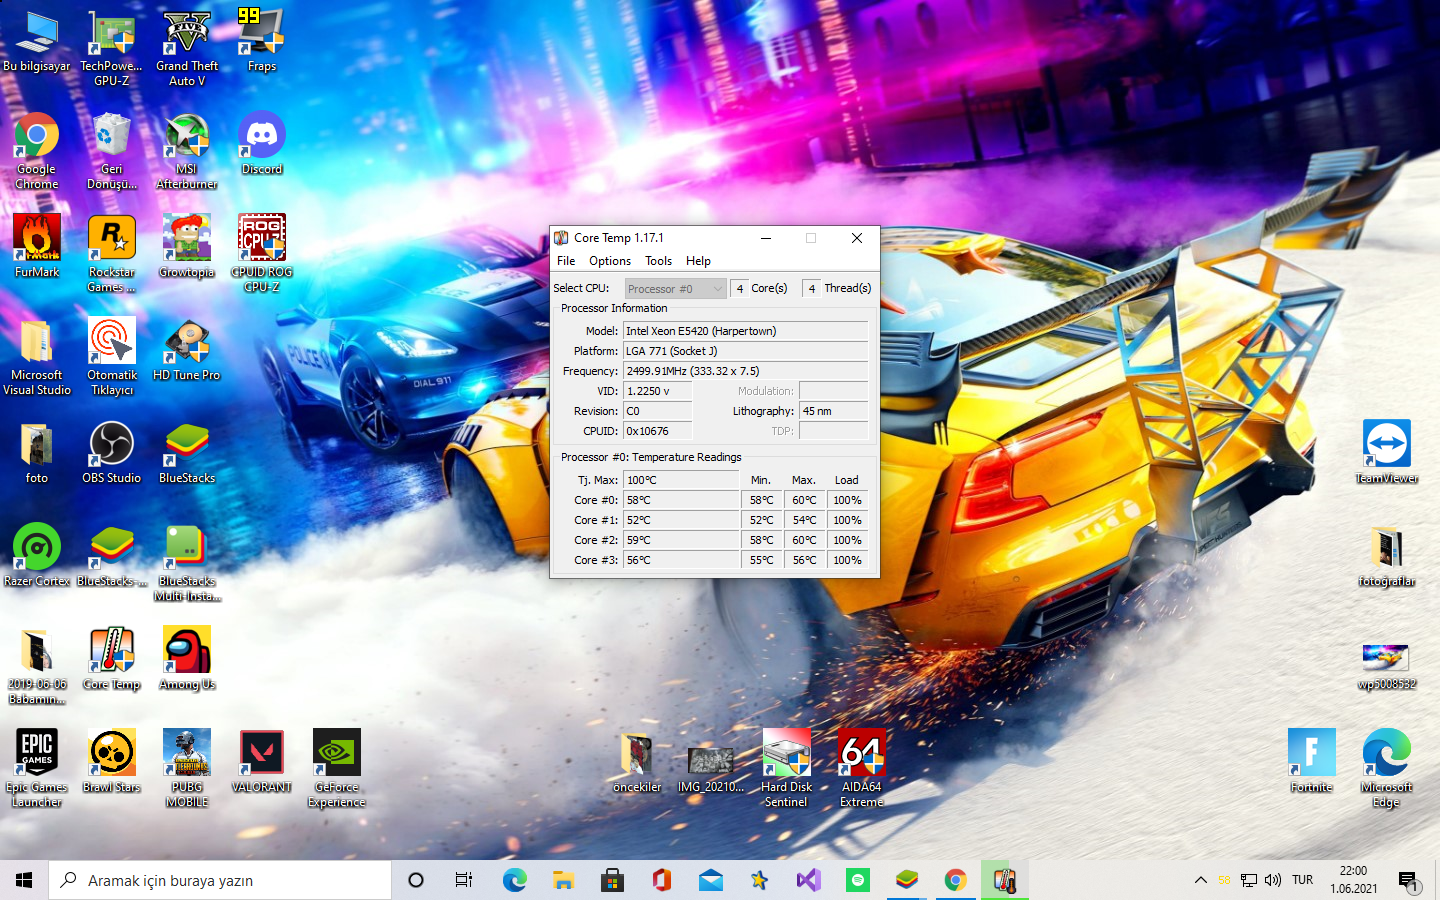Screen dimensions: 1440x900
Task: Select the GeForce Experience desktop icon
Action: pos(337,769)
